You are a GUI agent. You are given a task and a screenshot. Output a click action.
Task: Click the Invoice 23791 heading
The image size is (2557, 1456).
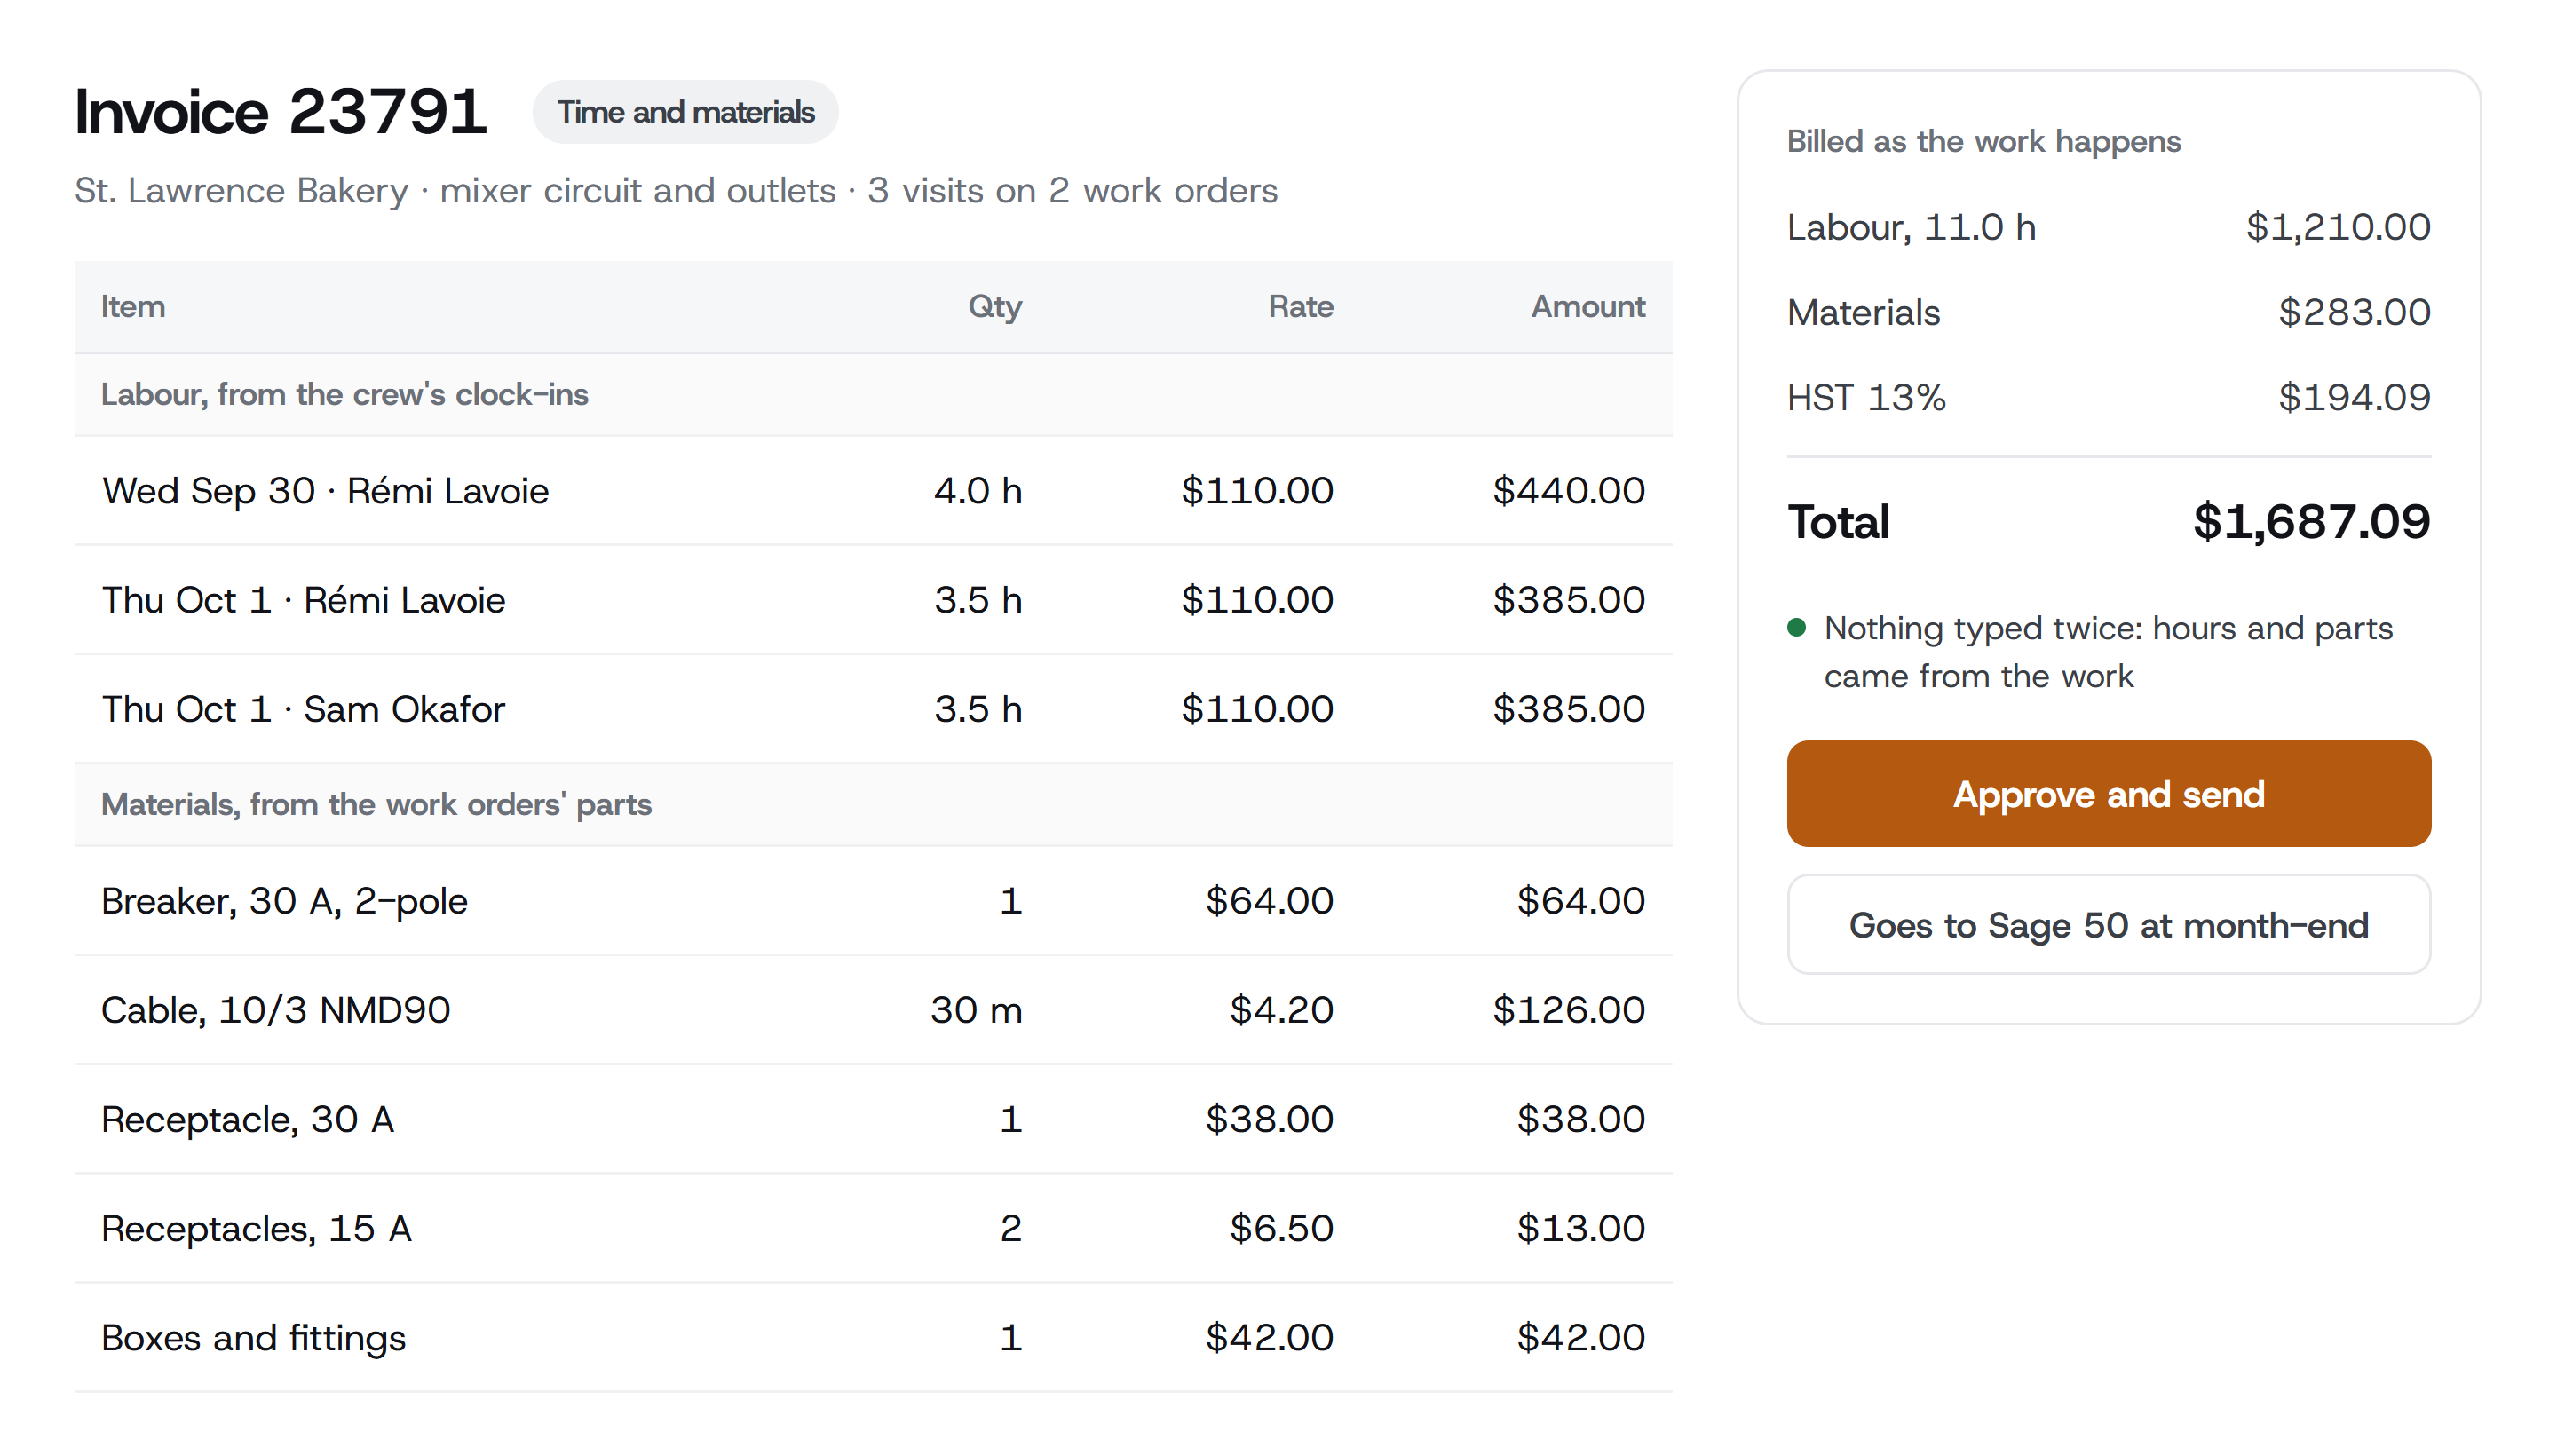click(281, 111)
